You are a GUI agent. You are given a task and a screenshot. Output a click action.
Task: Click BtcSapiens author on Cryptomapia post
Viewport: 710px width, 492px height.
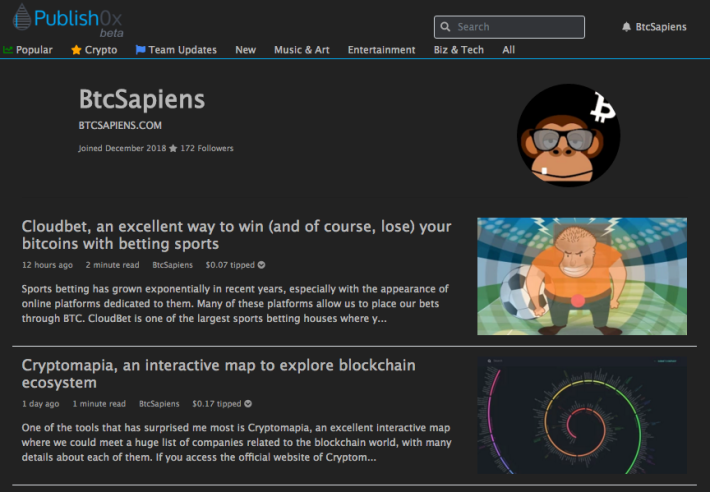click(x=159, y=403)
